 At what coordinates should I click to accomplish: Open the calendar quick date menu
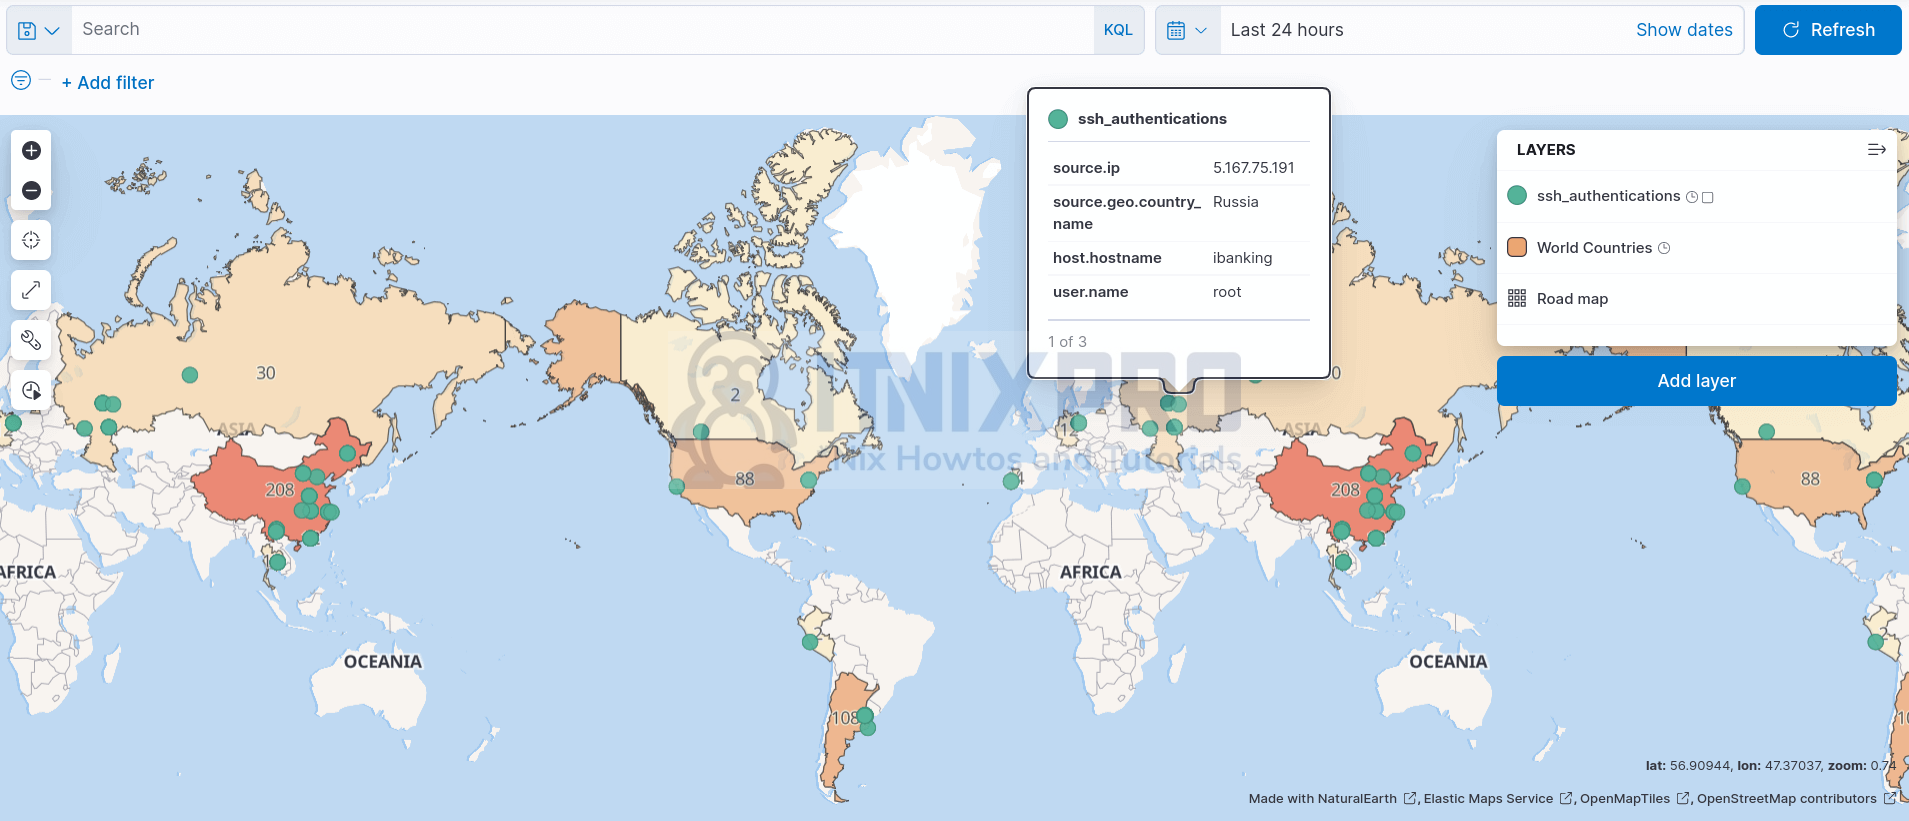point(1188,30)
